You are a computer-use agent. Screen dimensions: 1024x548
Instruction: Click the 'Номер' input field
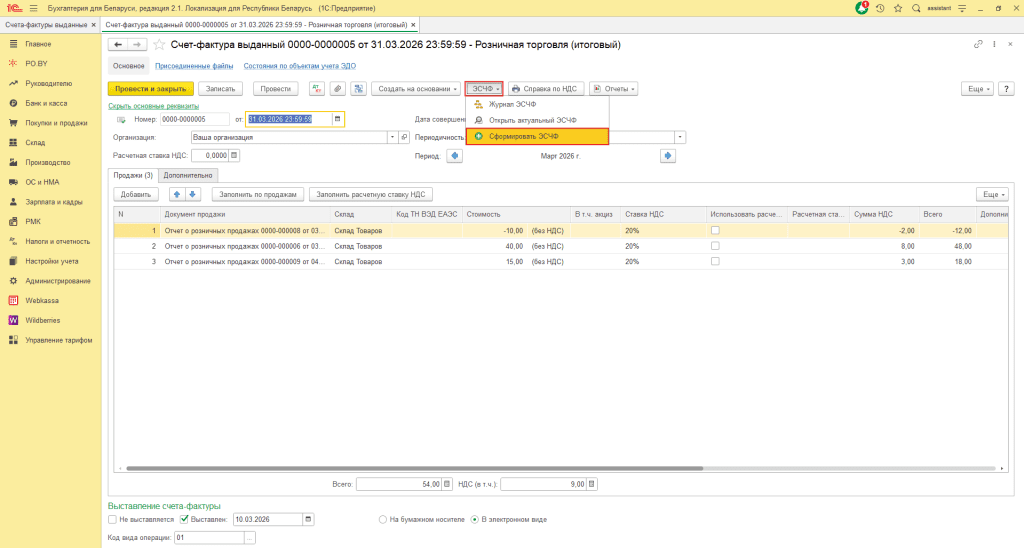point(195,119)
